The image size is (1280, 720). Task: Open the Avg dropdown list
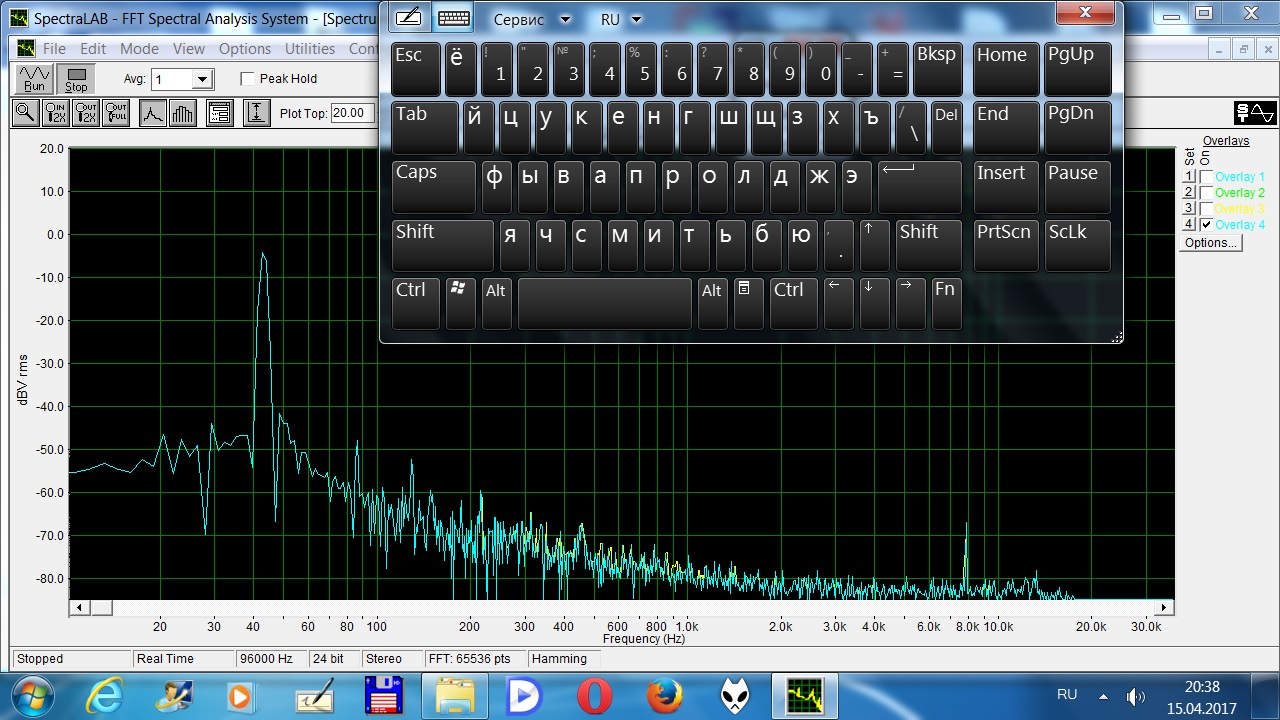pyautogui.click(x=202, y=79)
